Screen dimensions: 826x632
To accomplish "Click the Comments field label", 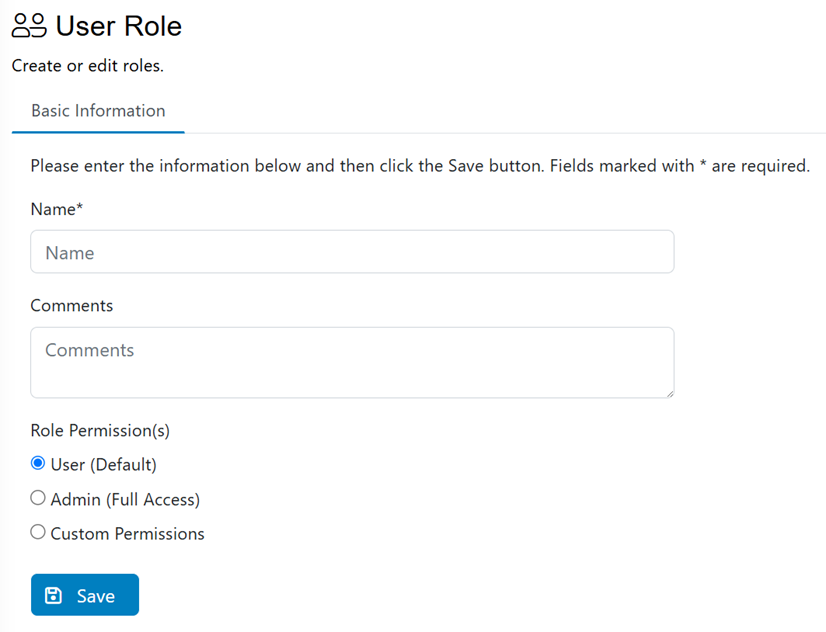I will [72, 305].
